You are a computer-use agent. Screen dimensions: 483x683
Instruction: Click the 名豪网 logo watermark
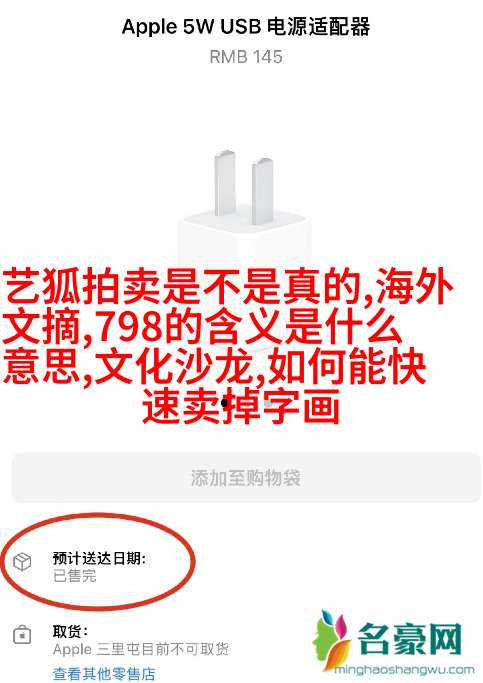410,639
